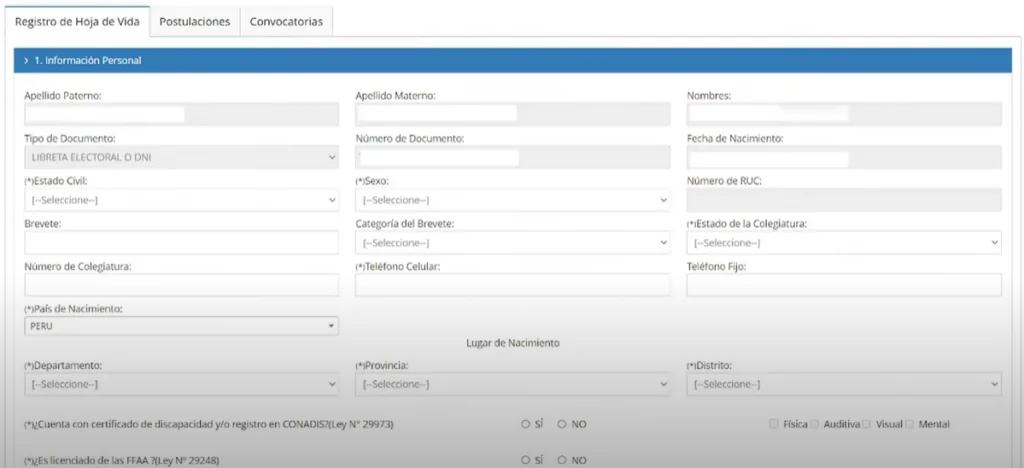Open País de Nacimiento dropdown
The width and height of the screenshot is (1024, 468).
point(181,327)
